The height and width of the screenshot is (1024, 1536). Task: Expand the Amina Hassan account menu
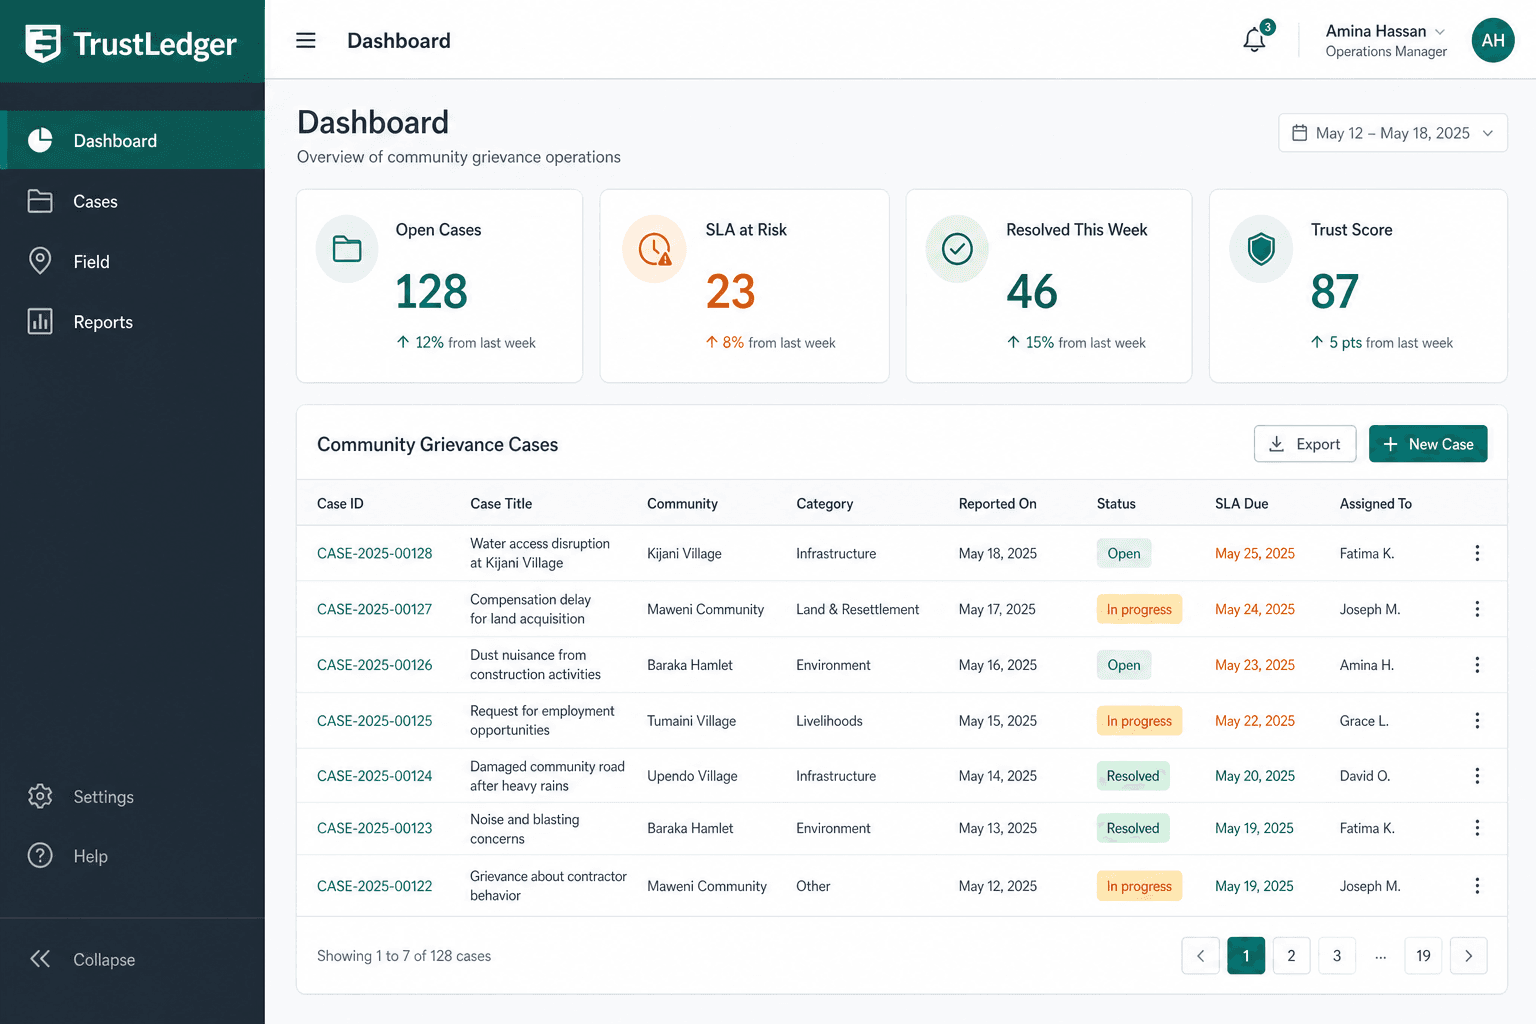[1386, 40]
